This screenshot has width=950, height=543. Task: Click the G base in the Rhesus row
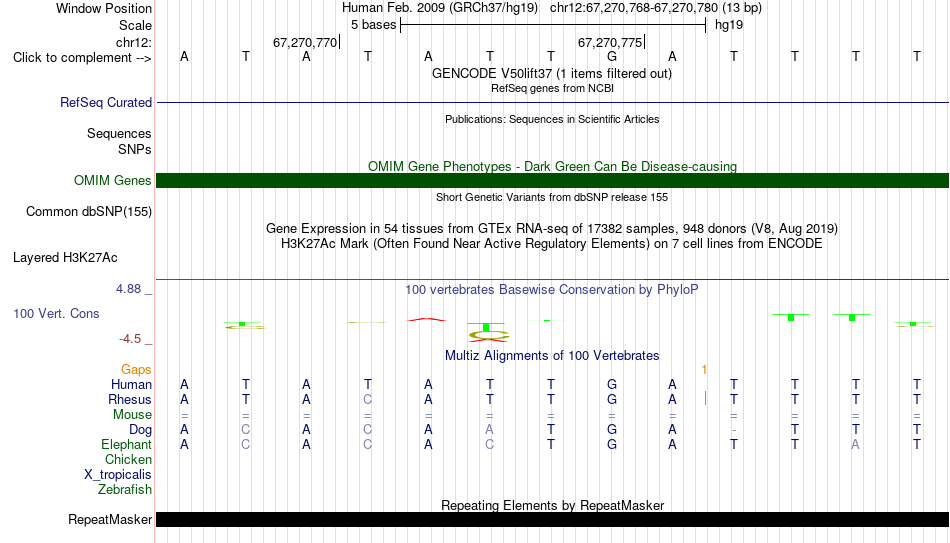[612, 399]
